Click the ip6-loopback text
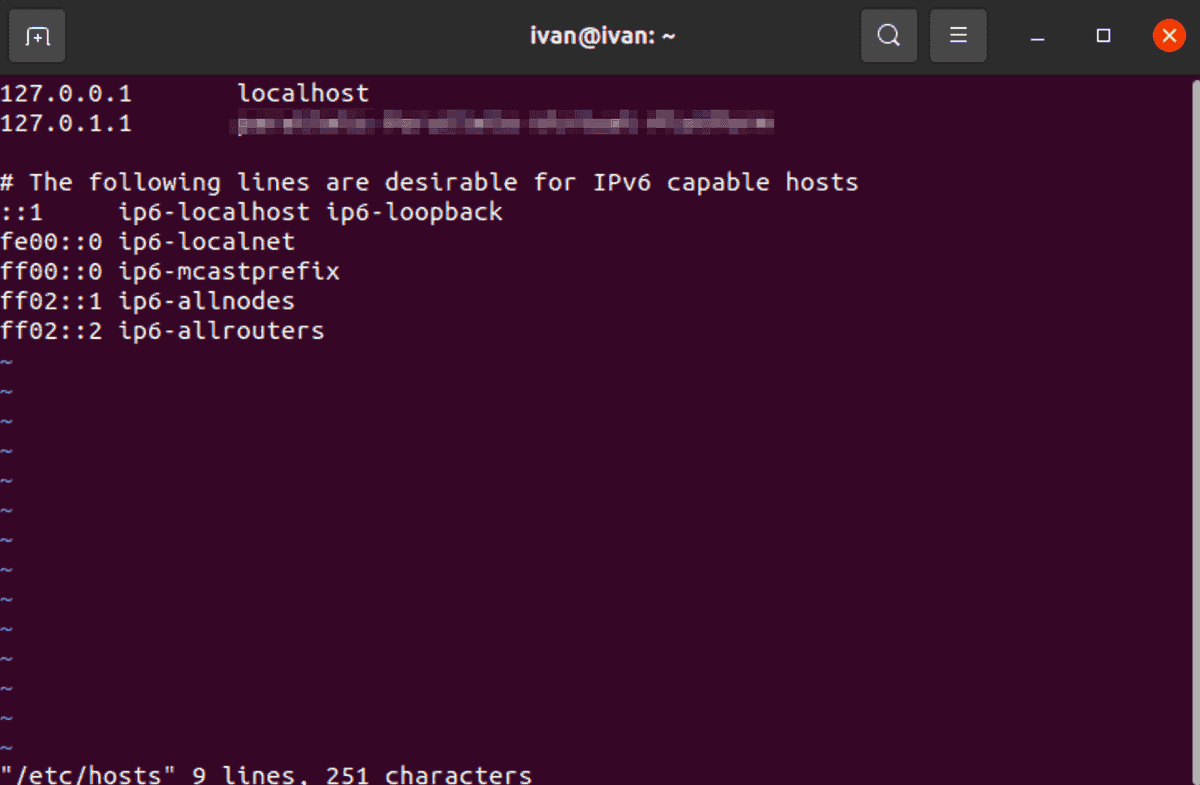 415,211
